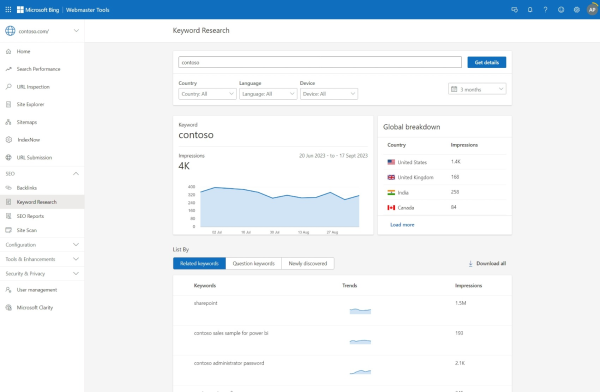Click the Keyword Research sidebar icon
This screenshot has width=600, height=392.
point(8,202)
